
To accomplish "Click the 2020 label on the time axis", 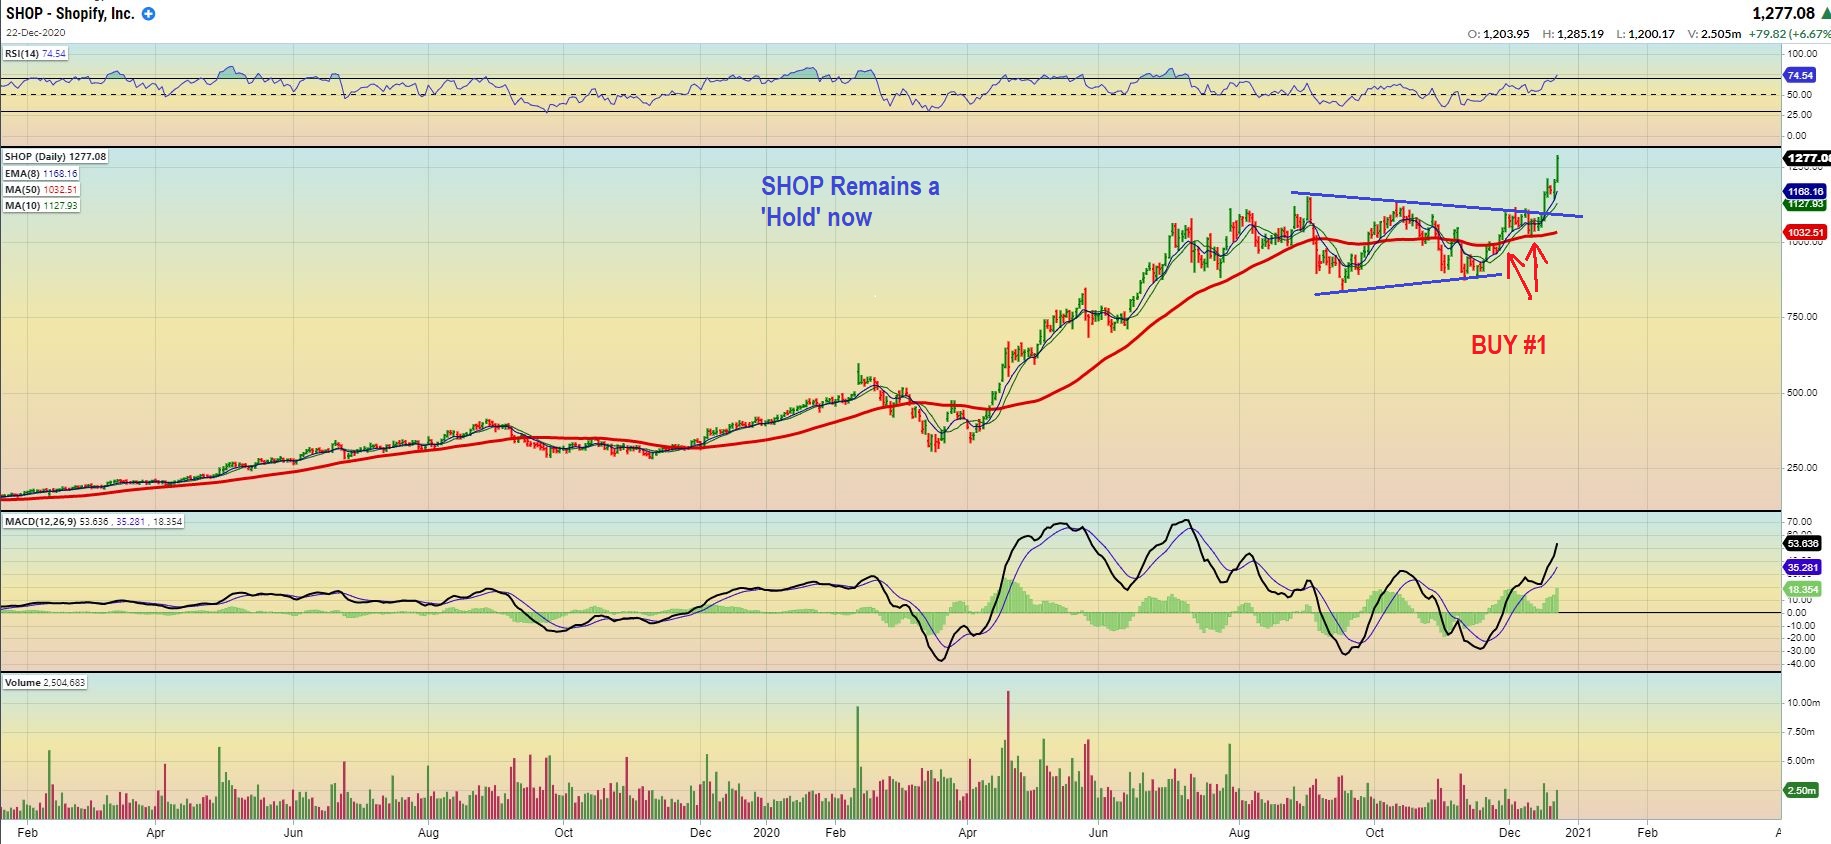I will point(766,832).
